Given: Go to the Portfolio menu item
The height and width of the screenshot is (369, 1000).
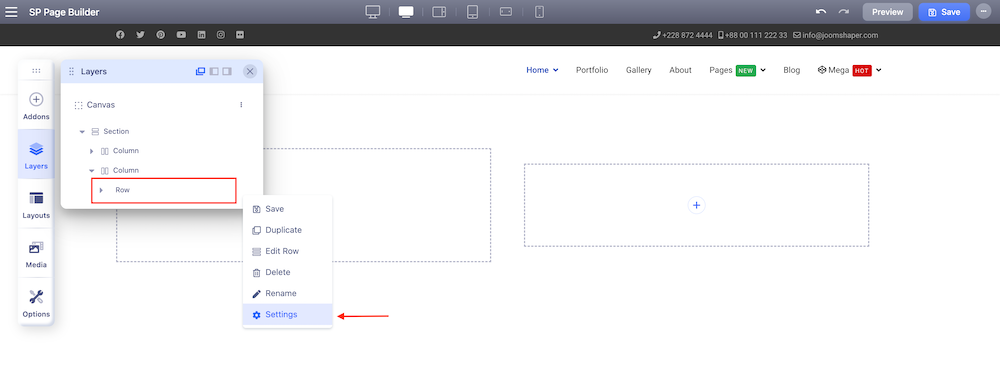Looking at the screenshot, I should pos(592,70).
